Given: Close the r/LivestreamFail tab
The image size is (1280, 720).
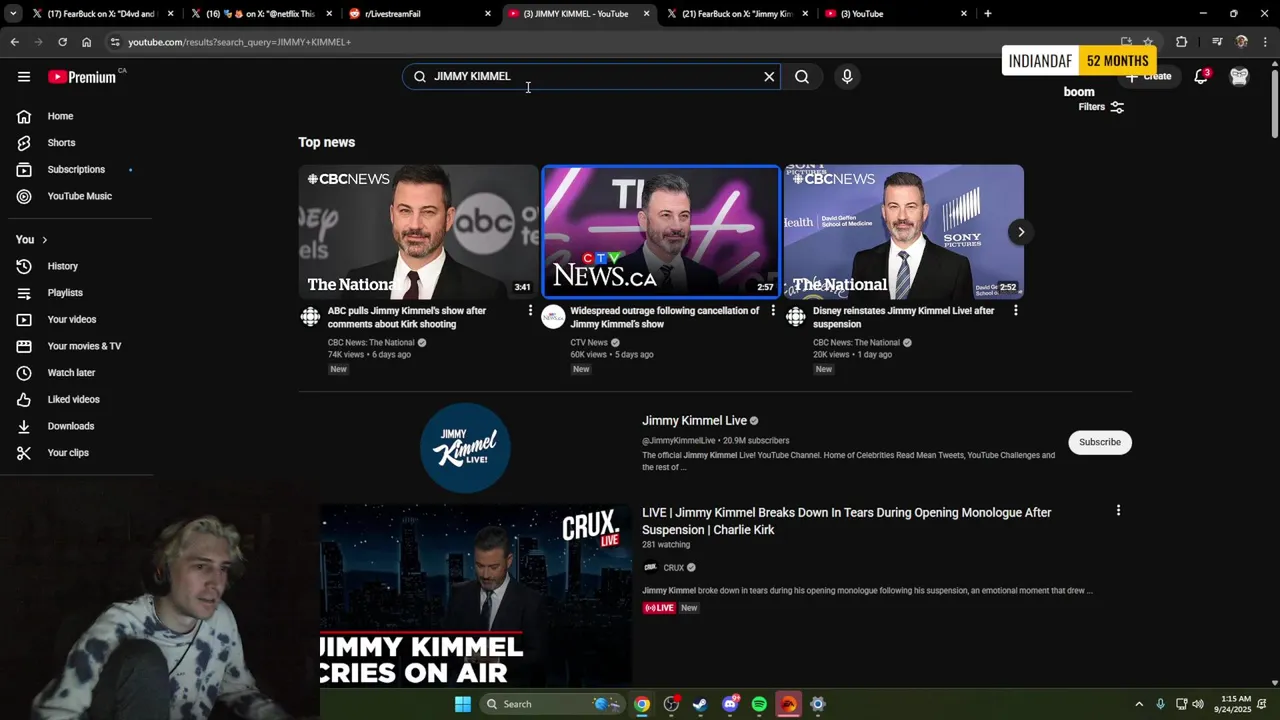Looking at the screenshot, I should (x=488, y=14).
